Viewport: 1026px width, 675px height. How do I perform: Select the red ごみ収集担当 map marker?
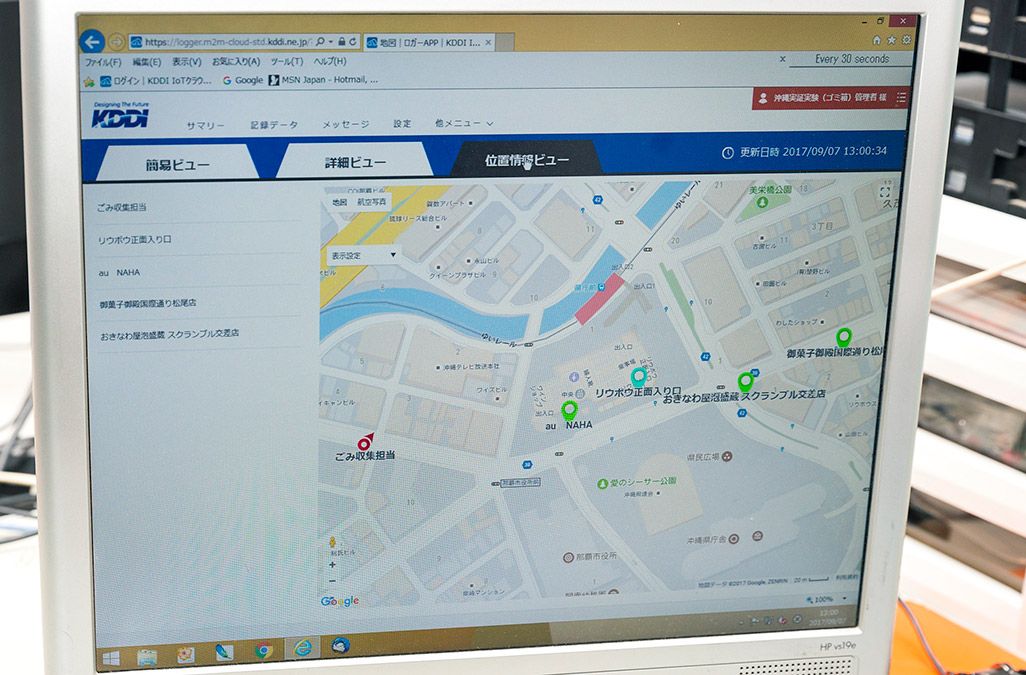tap(365, 443)
